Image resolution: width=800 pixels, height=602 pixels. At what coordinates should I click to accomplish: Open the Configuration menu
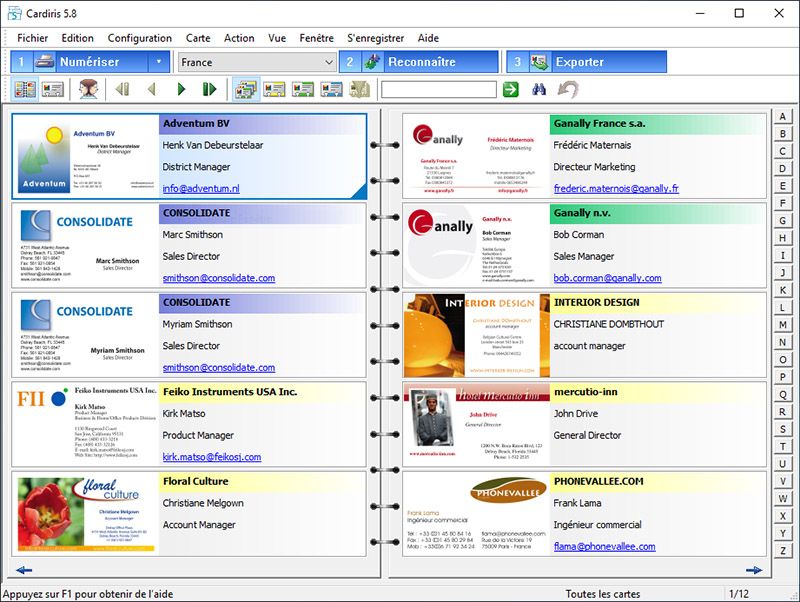click(140, 38)
